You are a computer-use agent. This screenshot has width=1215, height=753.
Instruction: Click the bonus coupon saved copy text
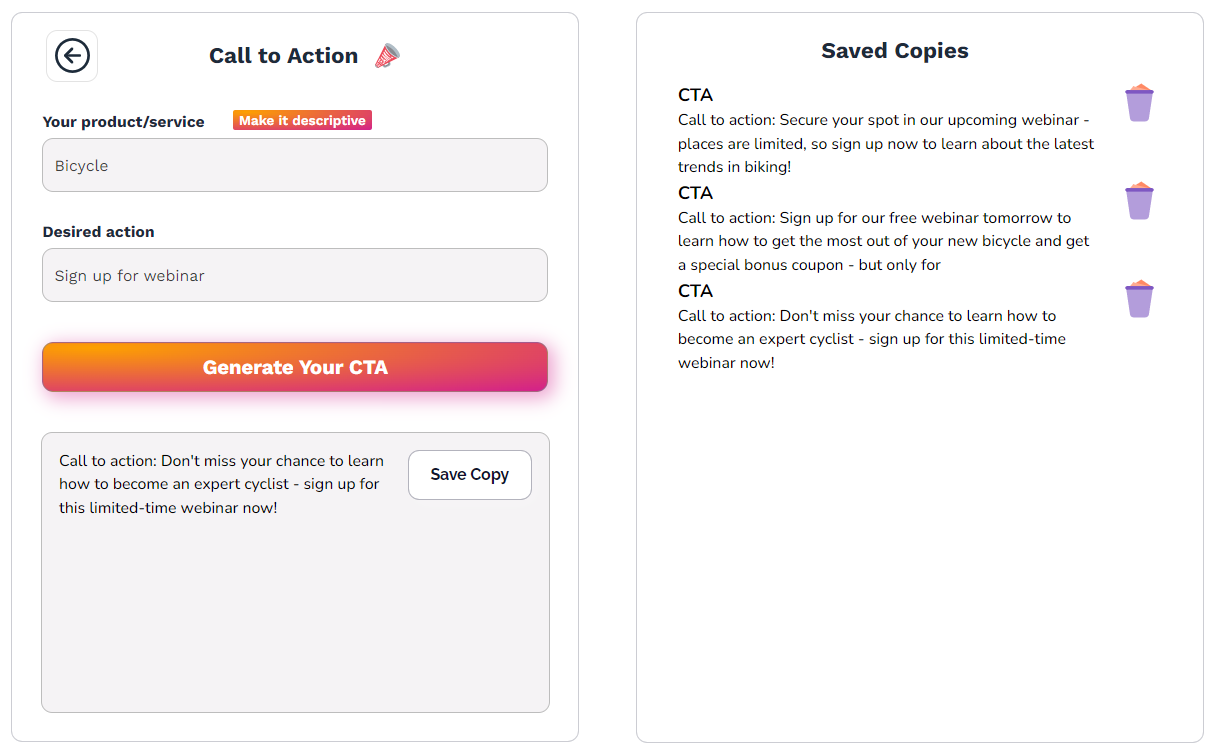[885, 240]
